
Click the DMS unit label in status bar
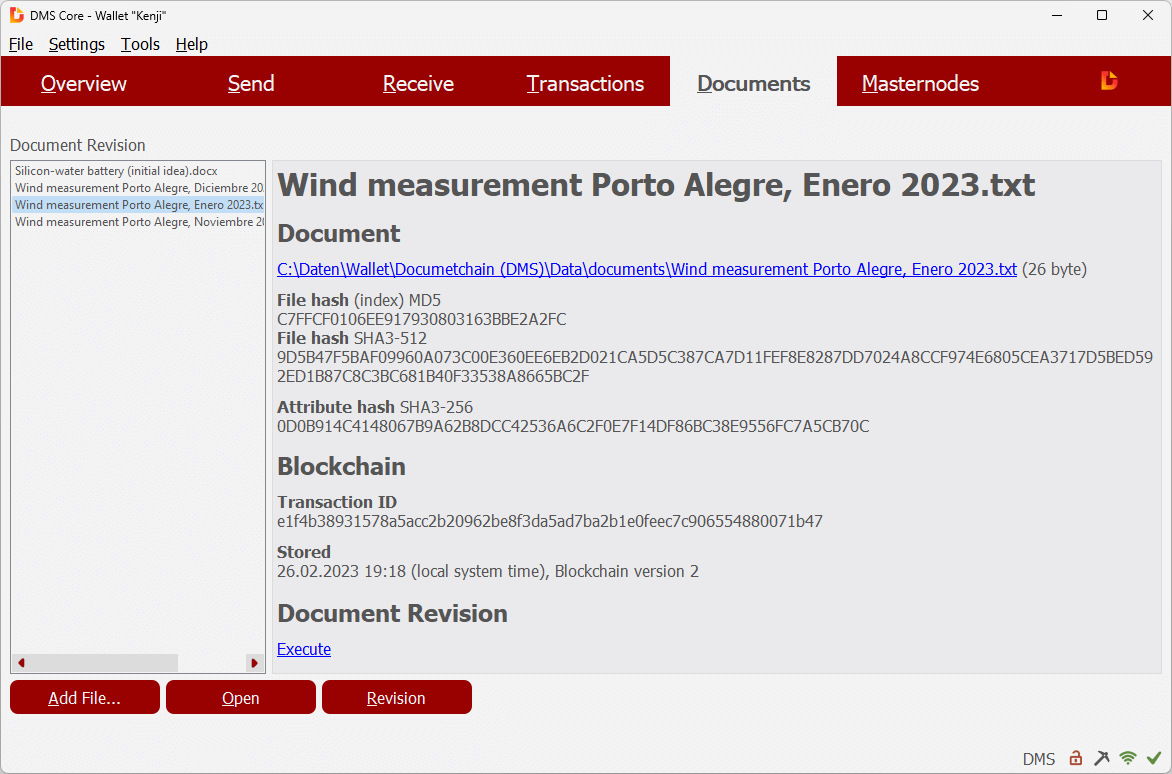tap(1039, 759)
